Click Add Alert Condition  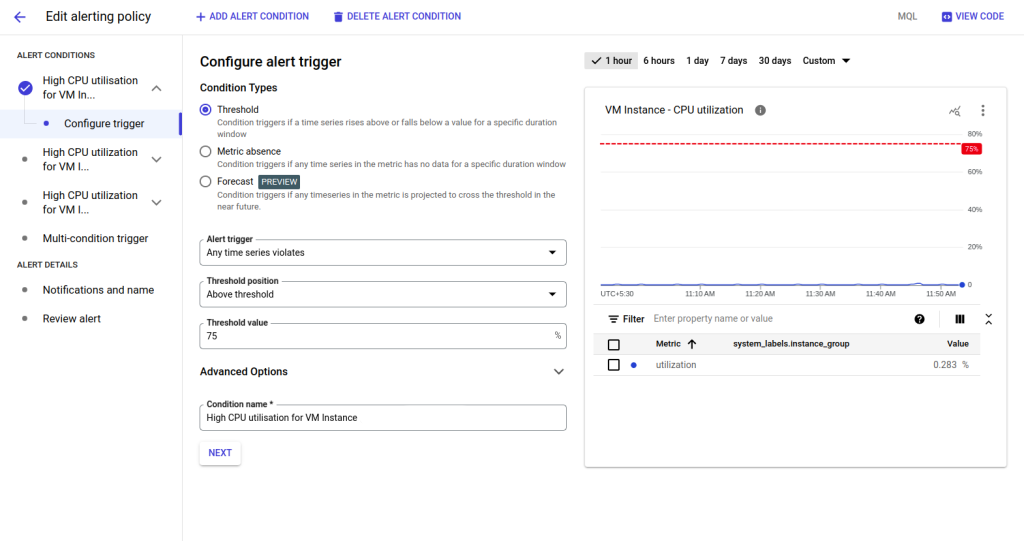pos(252,17)
